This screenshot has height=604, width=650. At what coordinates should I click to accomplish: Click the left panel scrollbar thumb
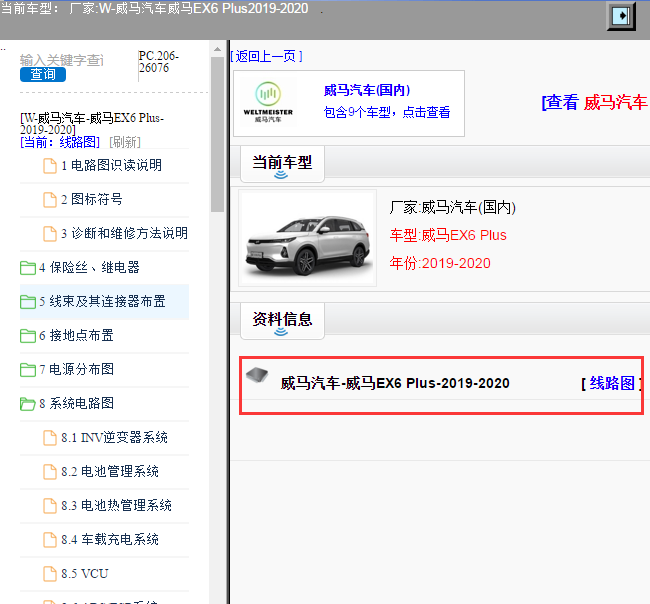point(217,135)
